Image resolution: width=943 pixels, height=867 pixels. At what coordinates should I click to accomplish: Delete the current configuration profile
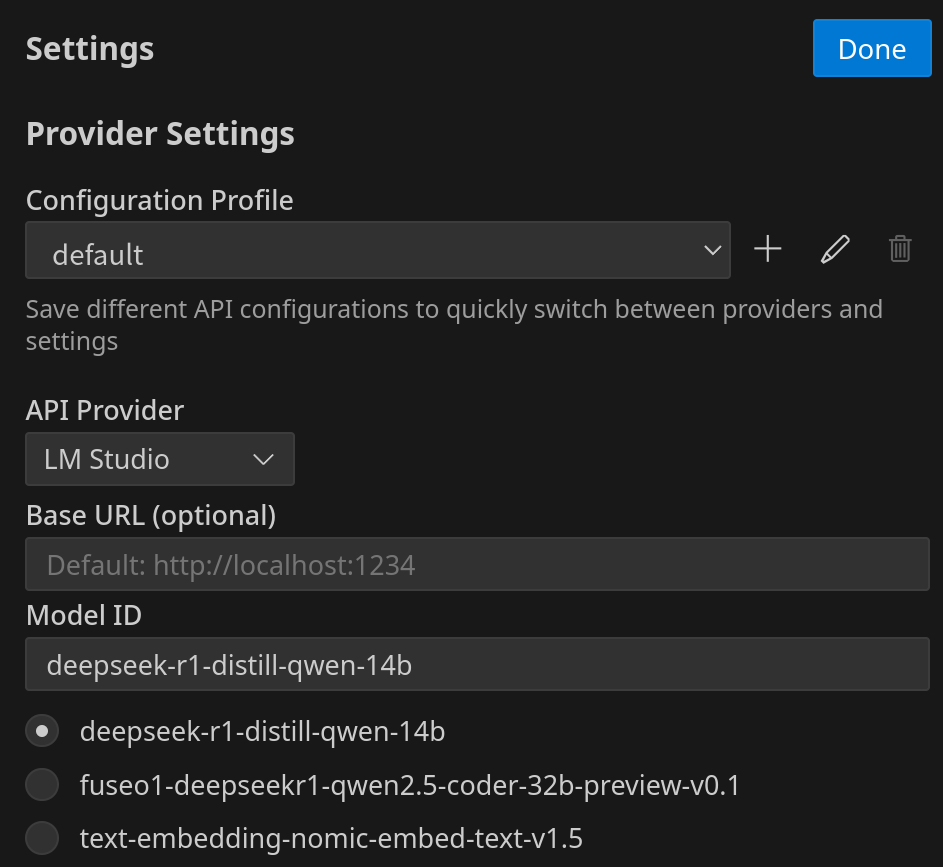click(900, 249)
